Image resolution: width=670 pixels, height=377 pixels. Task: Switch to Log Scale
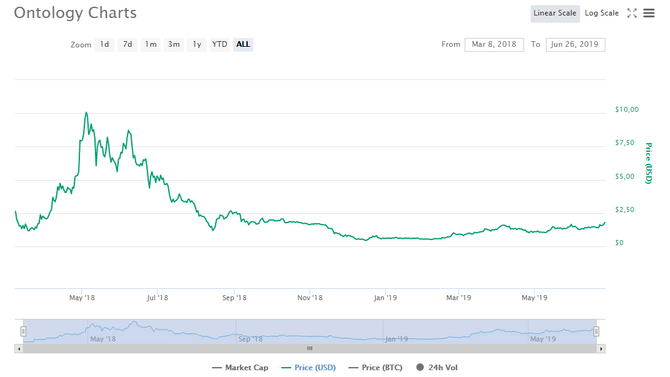(x=601, y=13)
